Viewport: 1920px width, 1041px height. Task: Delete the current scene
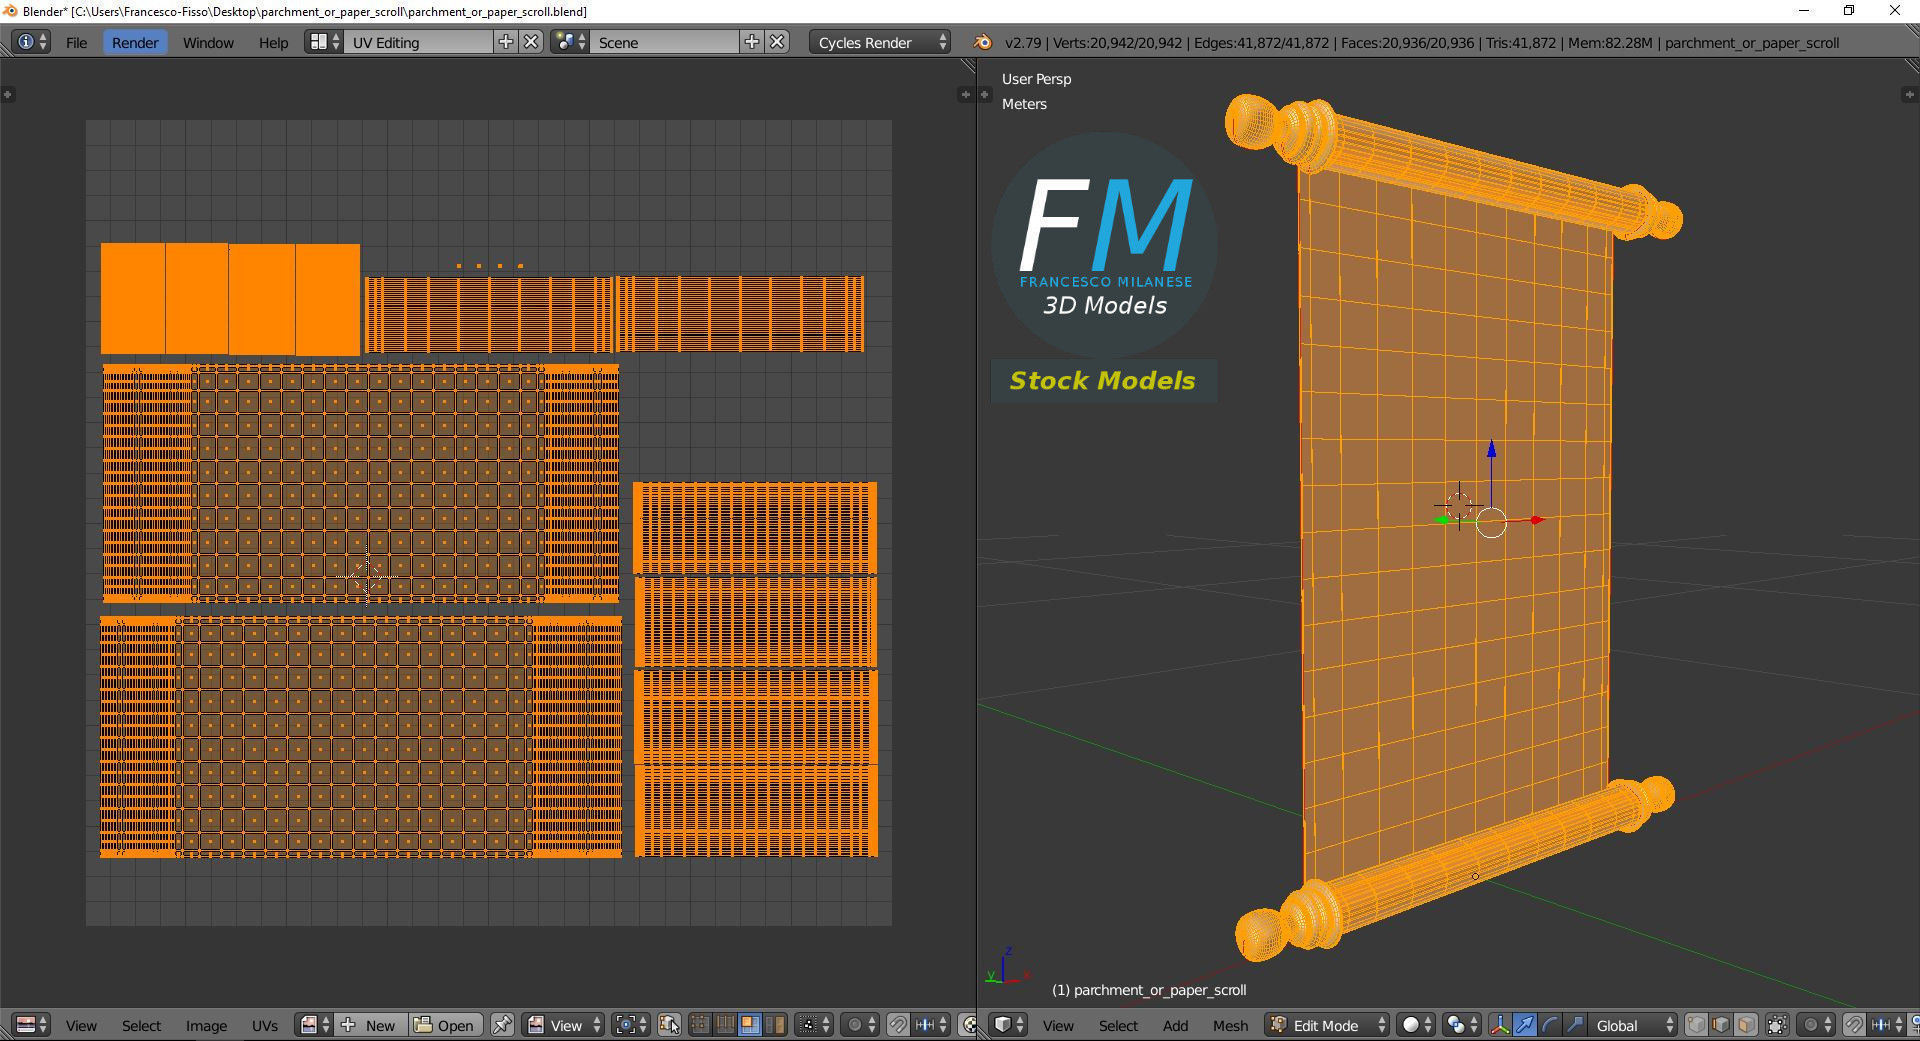pos(777,42)
